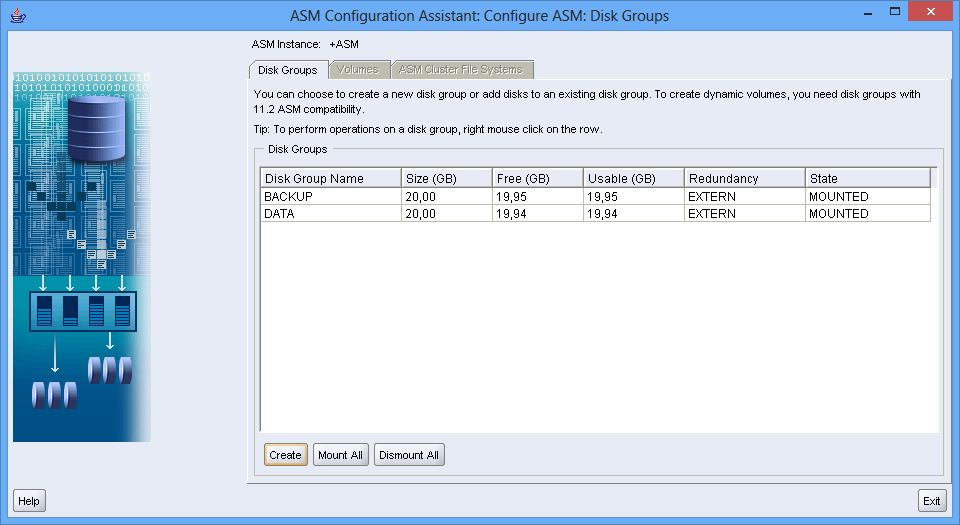Viewport: 960px width, 525px height.
Task: Click the Dismount All button
Action: (409, 455)
